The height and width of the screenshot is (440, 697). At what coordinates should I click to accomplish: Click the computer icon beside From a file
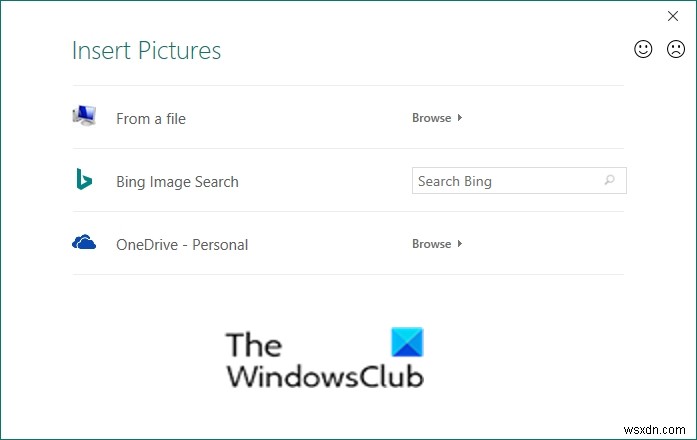(x=84, y=116)
